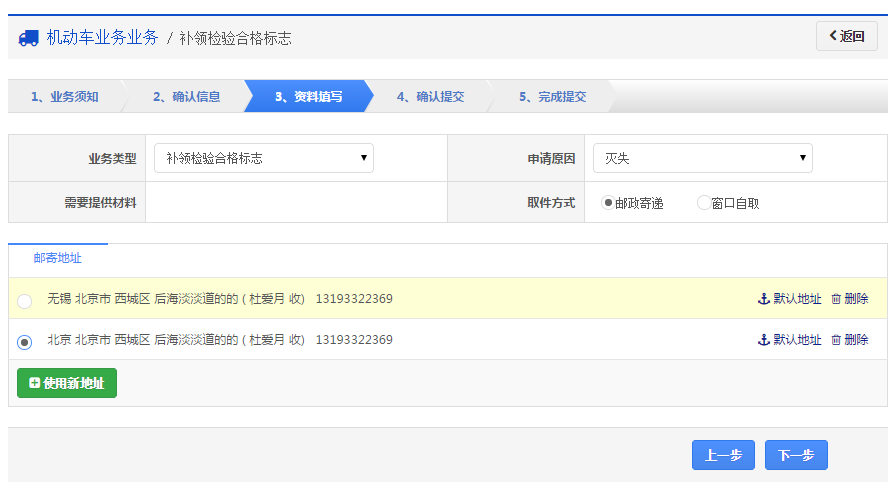The image size is (893, 492).
Task: Choose the 无锡 mailing address radio button
Action: [x=25, y=301]
